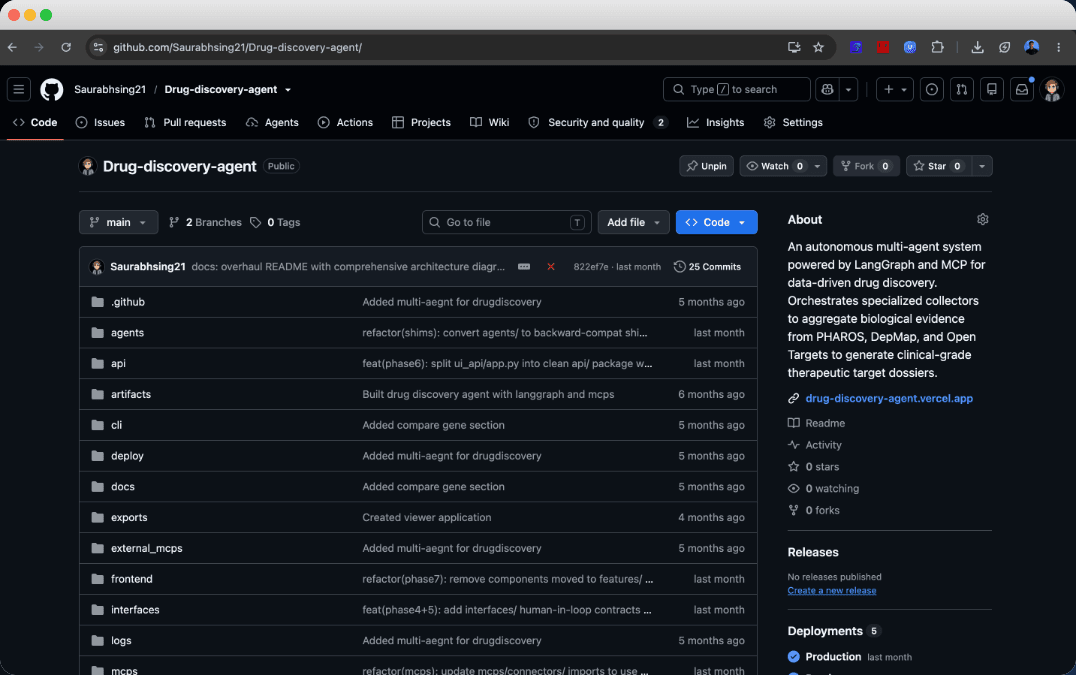
Task: Expand the commit message ellipsis button
Action: 524,266
